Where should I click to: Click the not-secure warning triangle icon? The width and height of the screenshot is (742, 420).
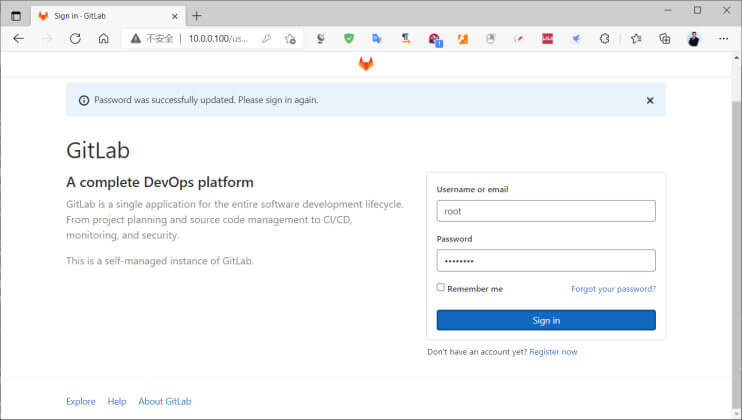click(136, 39)
